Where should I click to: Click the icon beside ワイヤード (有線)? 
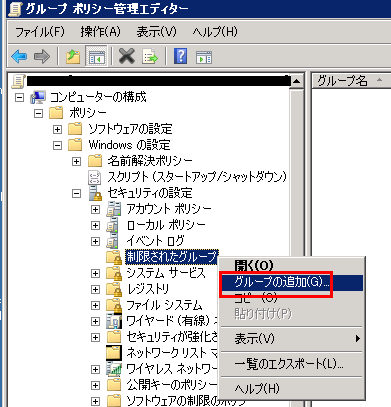114,321
